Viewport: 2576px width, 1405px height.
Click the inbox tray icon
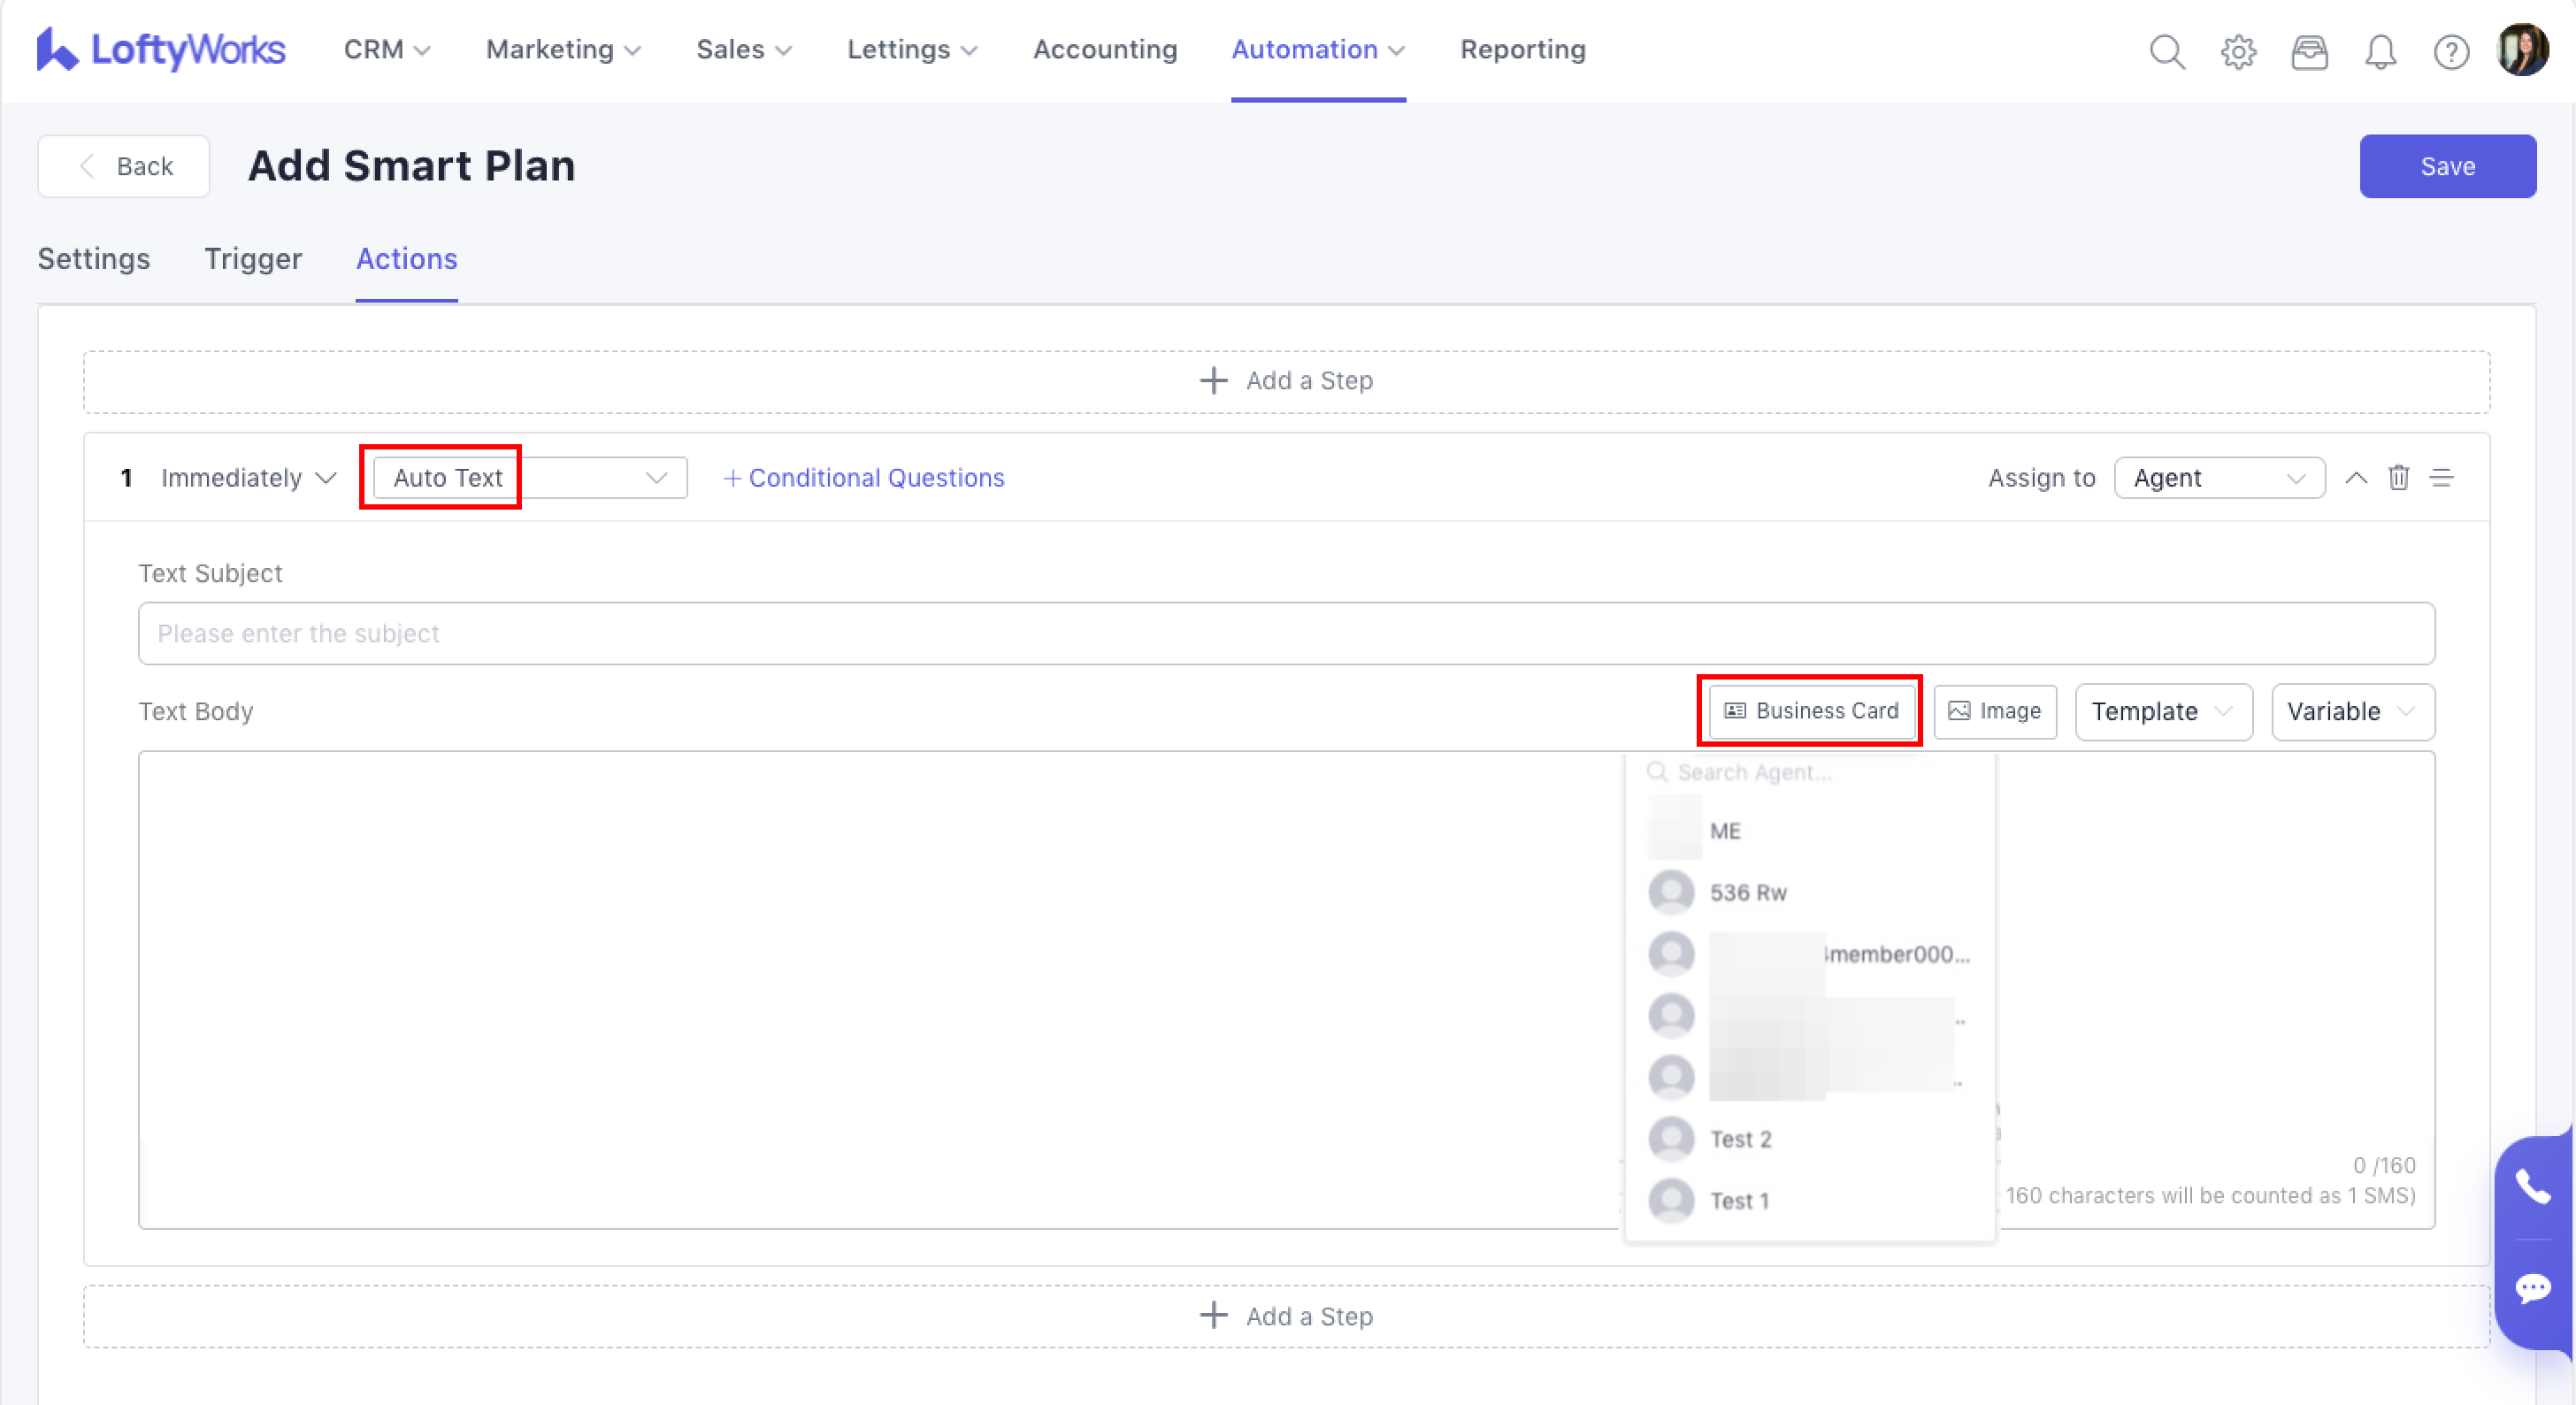coord(2309,50)
